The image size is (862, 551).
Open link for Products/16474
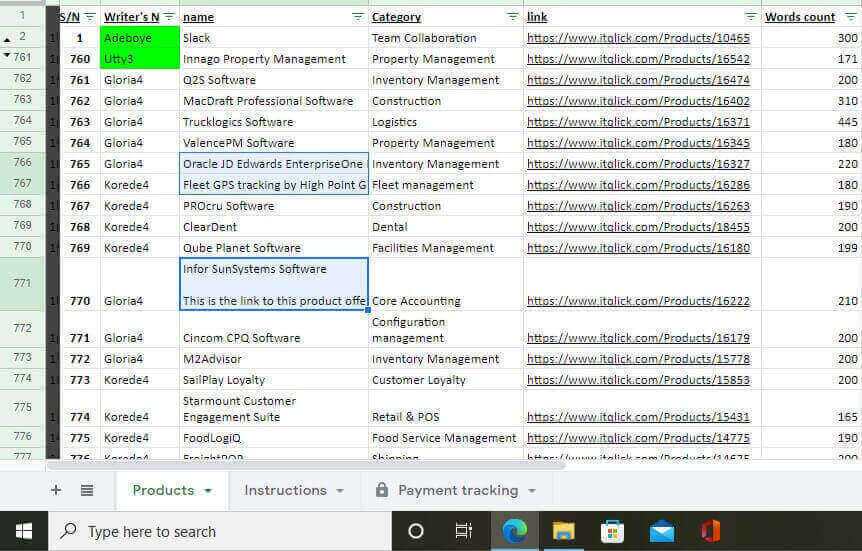(x=638, y=80)
